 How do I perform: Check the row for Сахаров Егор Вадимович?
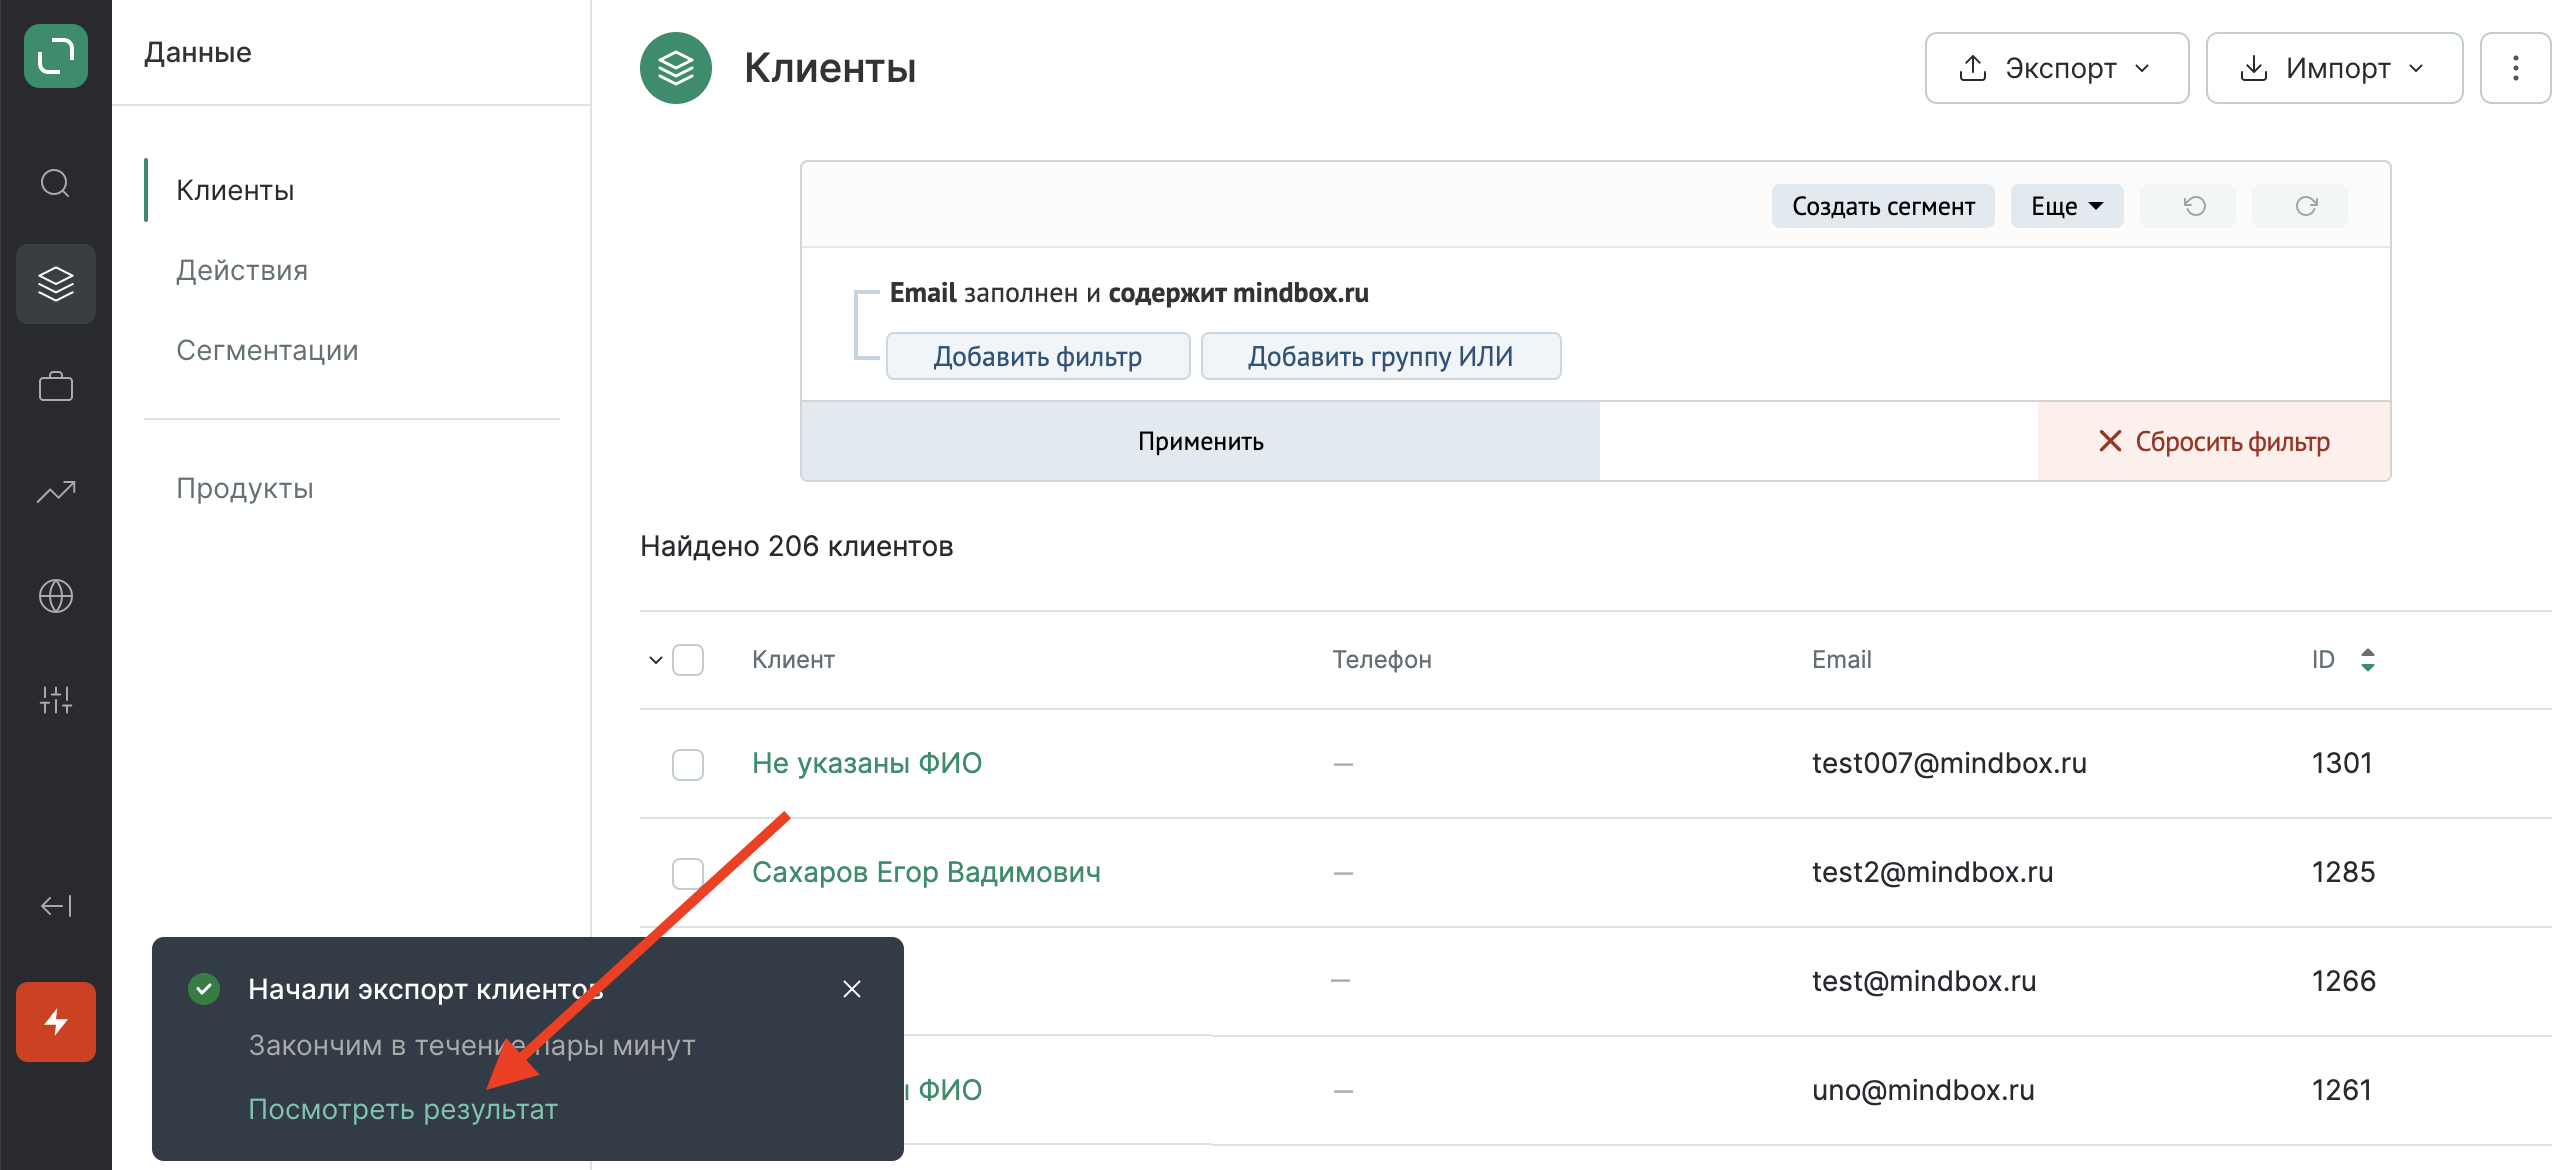pos(688,873)
